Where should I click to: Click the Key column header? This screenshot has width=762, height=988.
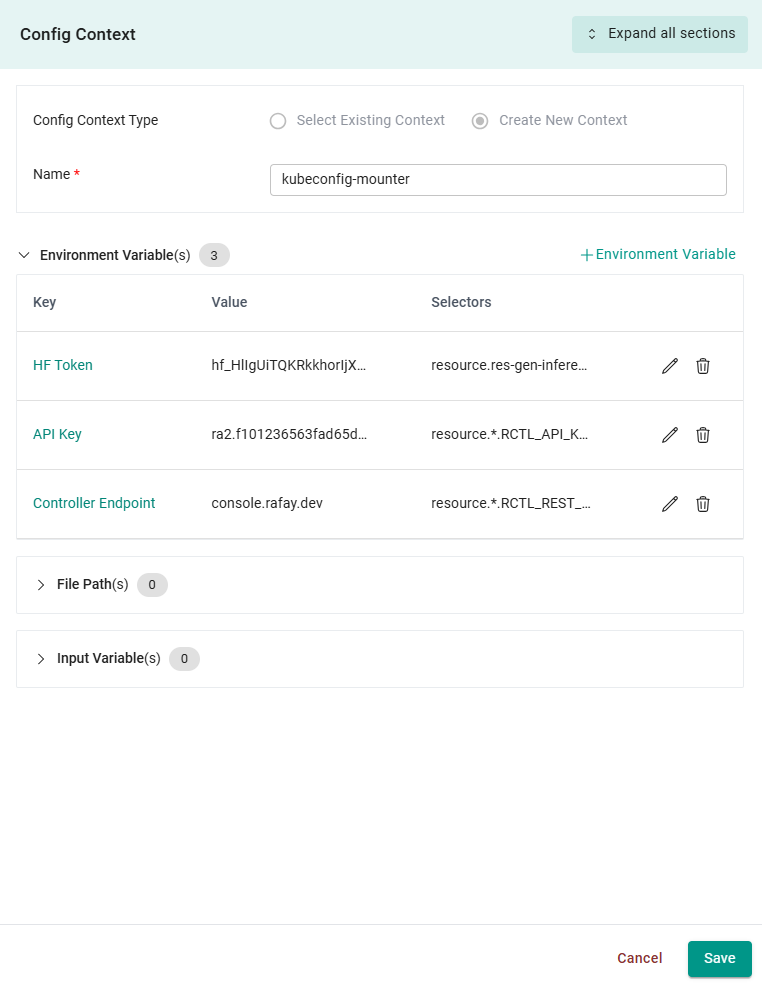(x=44, y=302)
